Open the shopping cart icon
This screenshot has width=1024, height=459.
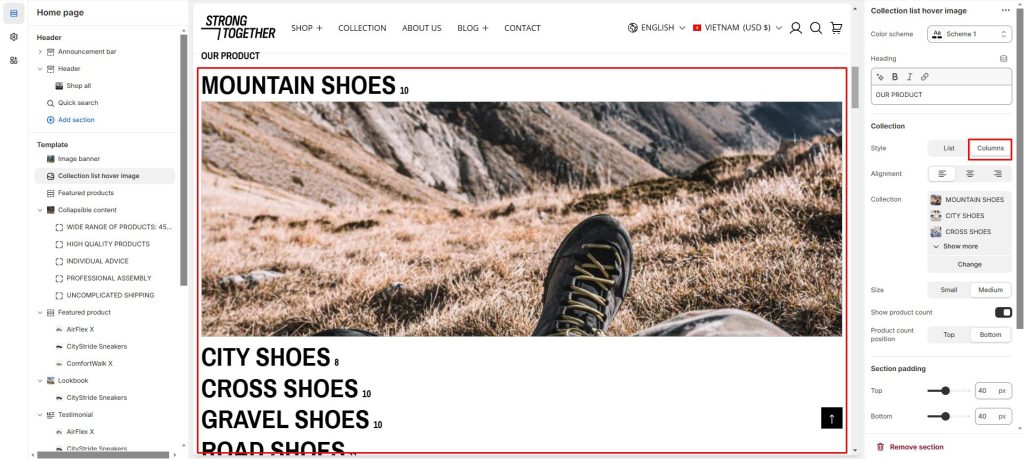(836, 28)
